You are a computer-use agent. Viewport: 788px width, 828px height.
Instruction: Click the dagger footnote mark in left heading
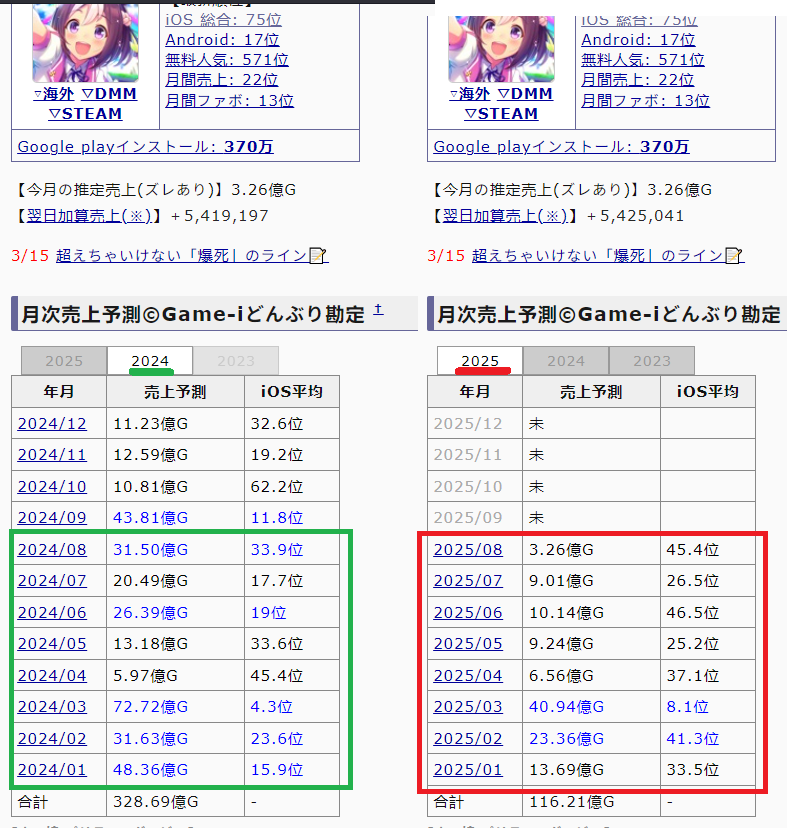coord(378,310)
